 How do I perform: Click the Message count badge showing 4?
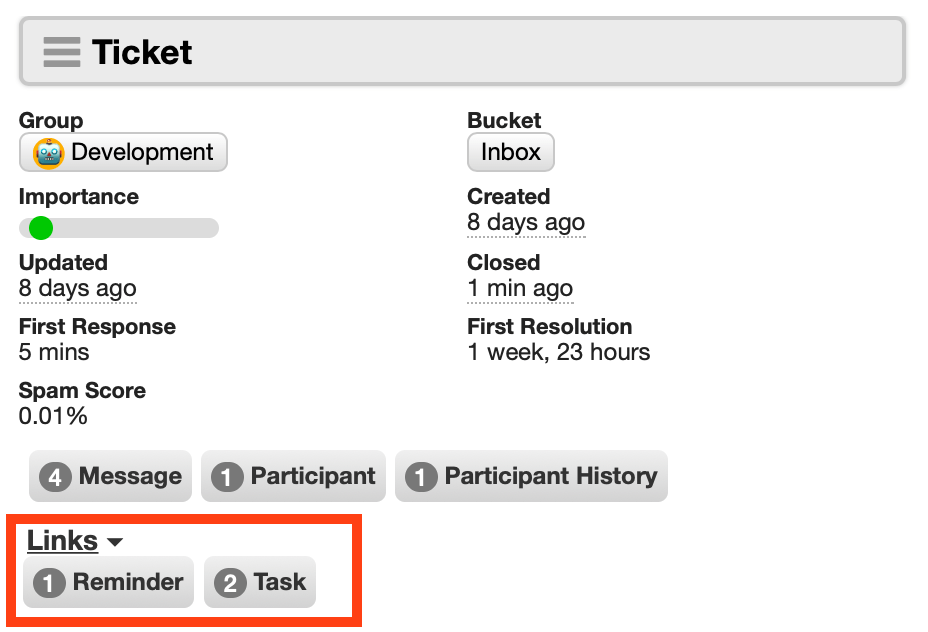pyautogui.click(x=56, y=476)
